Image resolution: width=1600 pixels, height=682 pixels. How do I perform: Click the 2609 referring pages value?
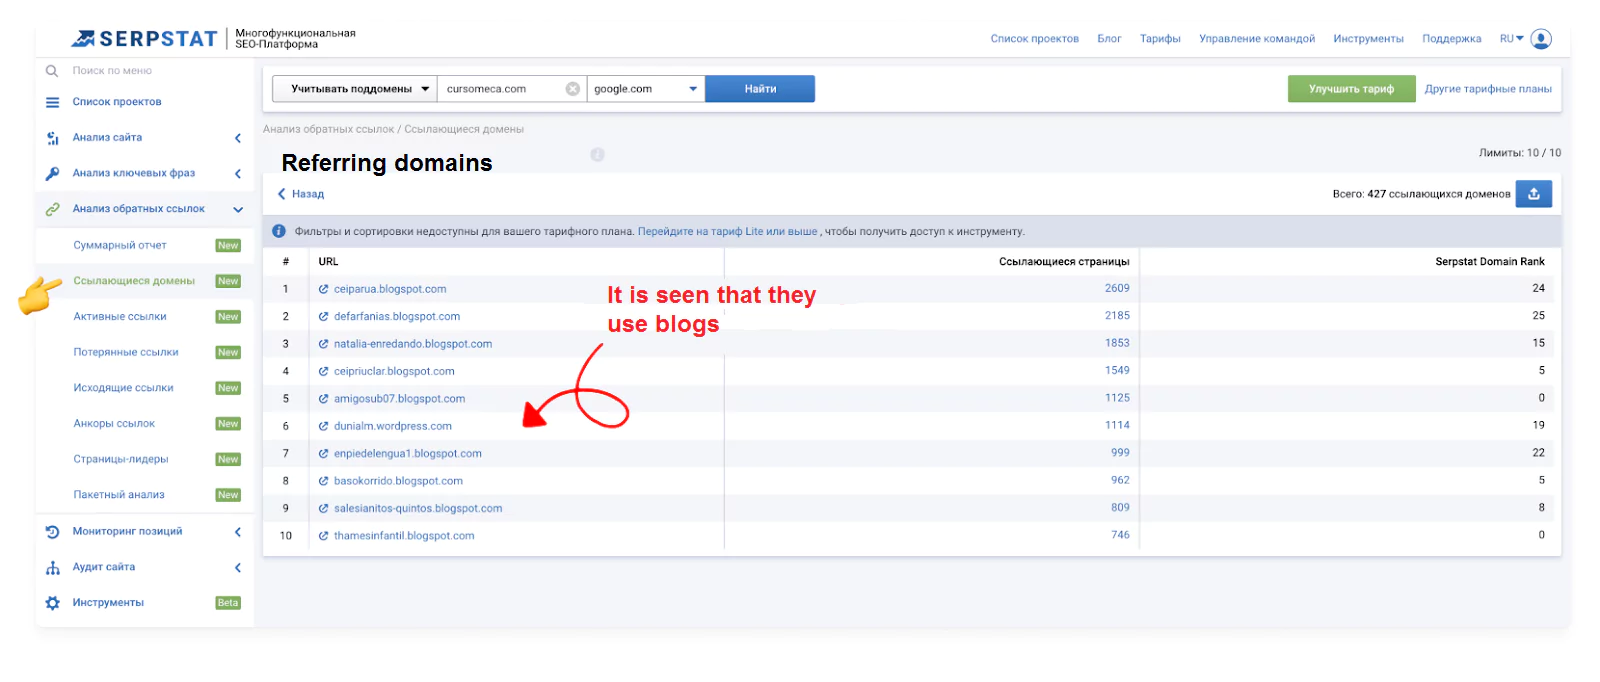[x=1117, y=288]
